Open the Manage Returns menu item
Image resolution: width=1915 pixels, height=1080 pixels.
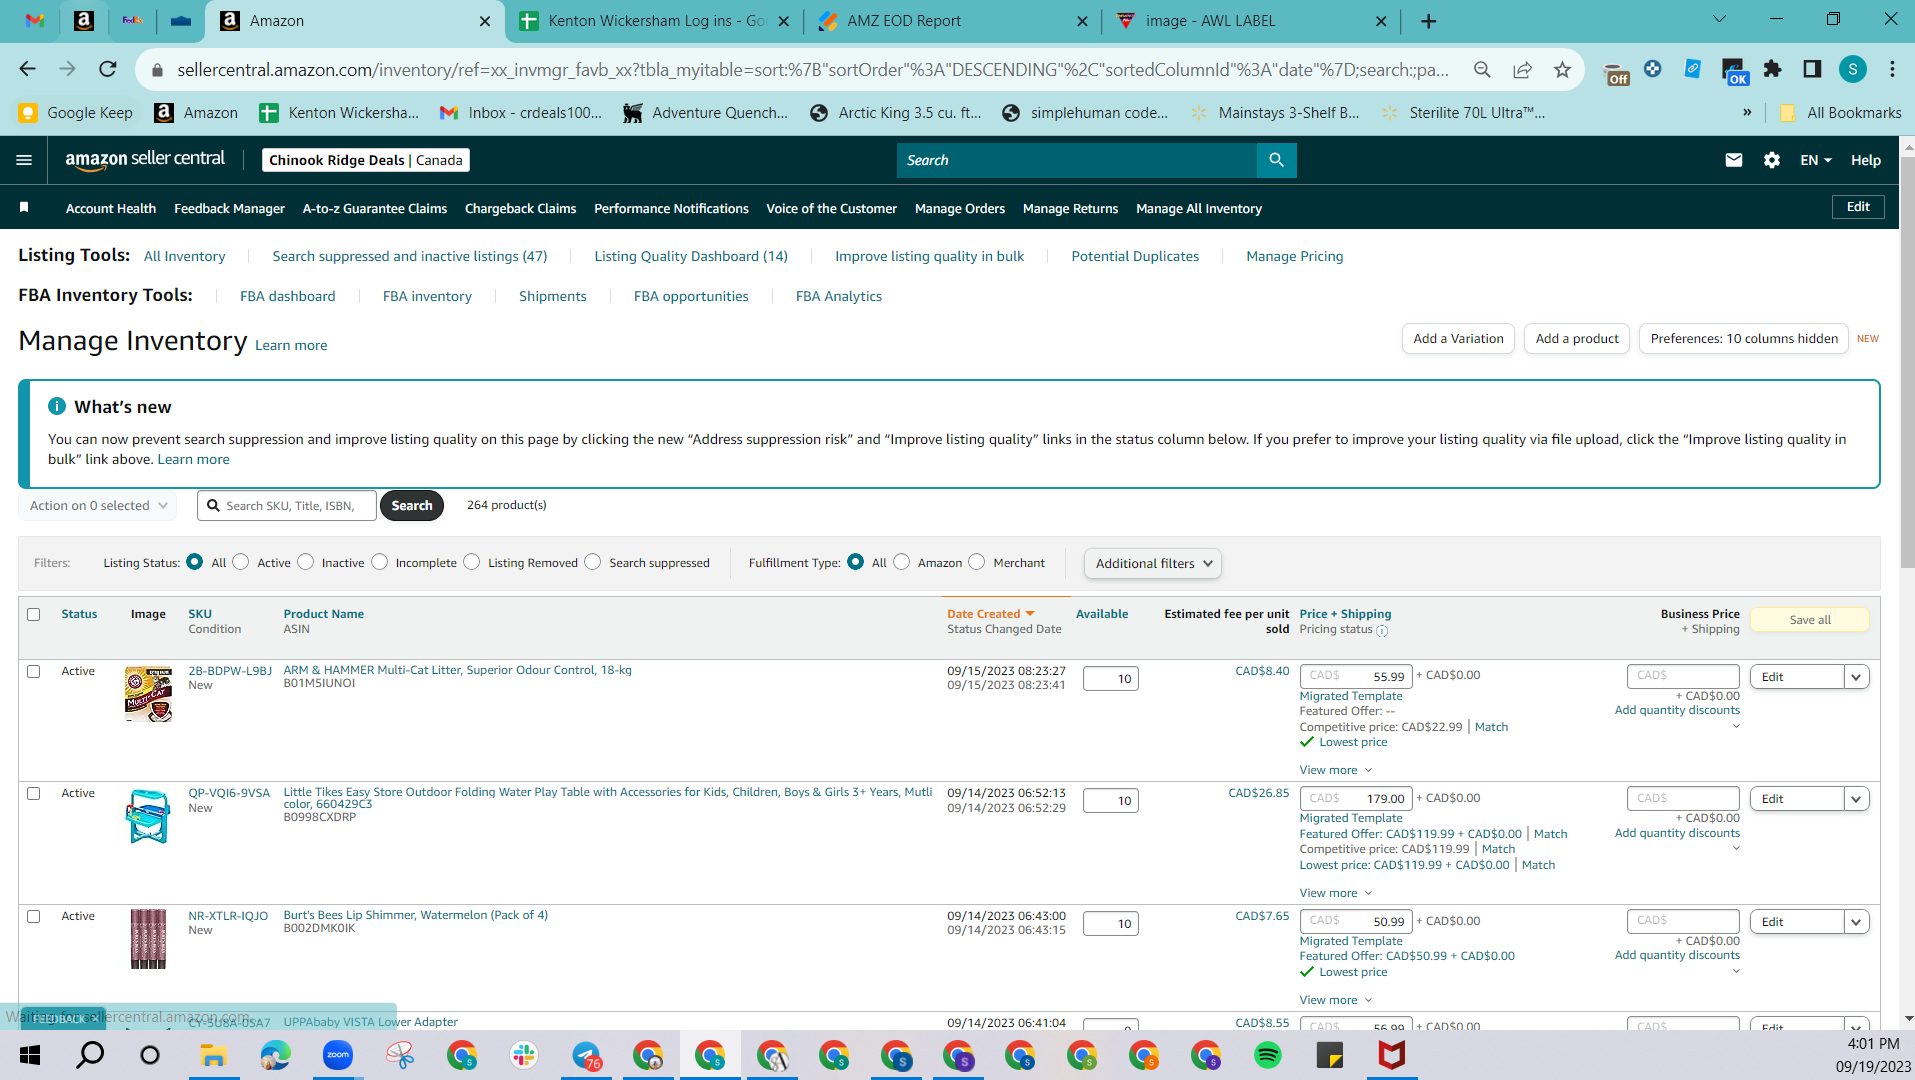(1070, 208)
